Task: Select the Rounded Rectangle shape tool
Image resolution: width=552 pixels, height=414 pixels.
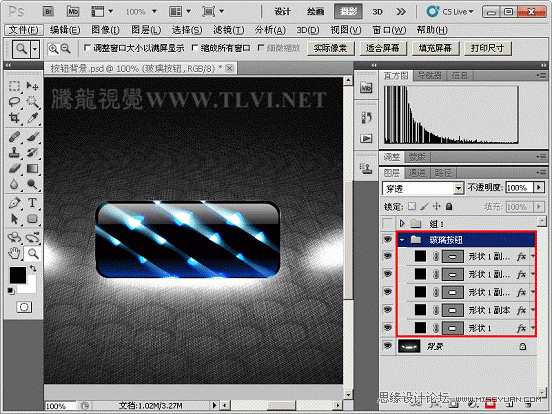Action: coord(33,219)
